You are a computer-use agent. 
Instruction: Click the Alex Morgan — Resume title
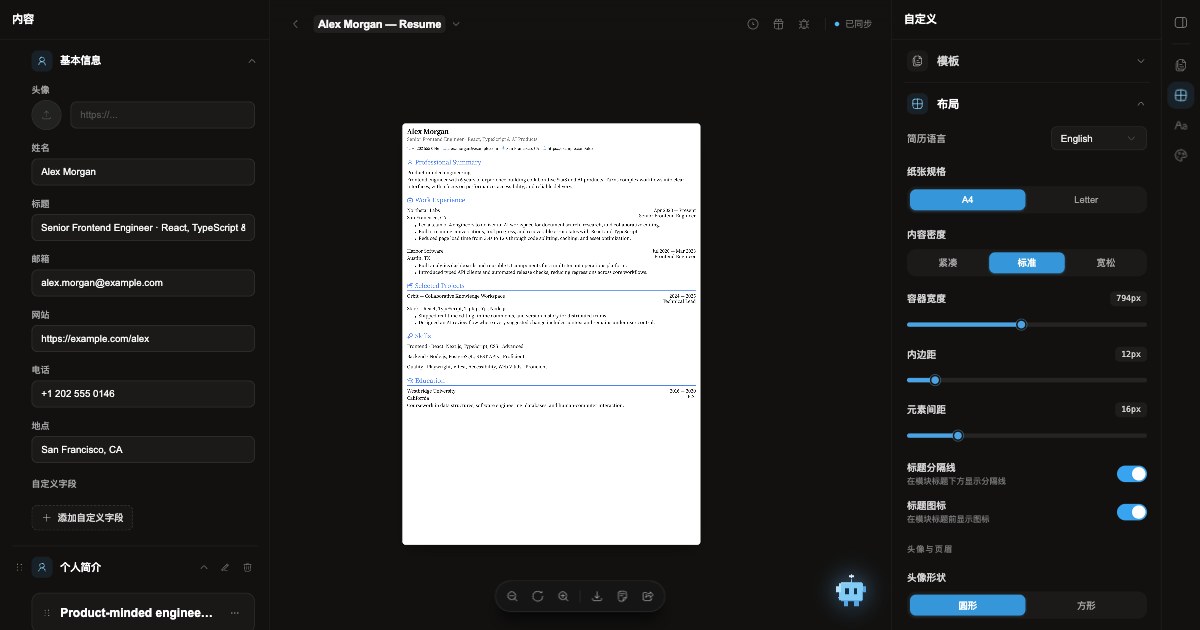379,24
